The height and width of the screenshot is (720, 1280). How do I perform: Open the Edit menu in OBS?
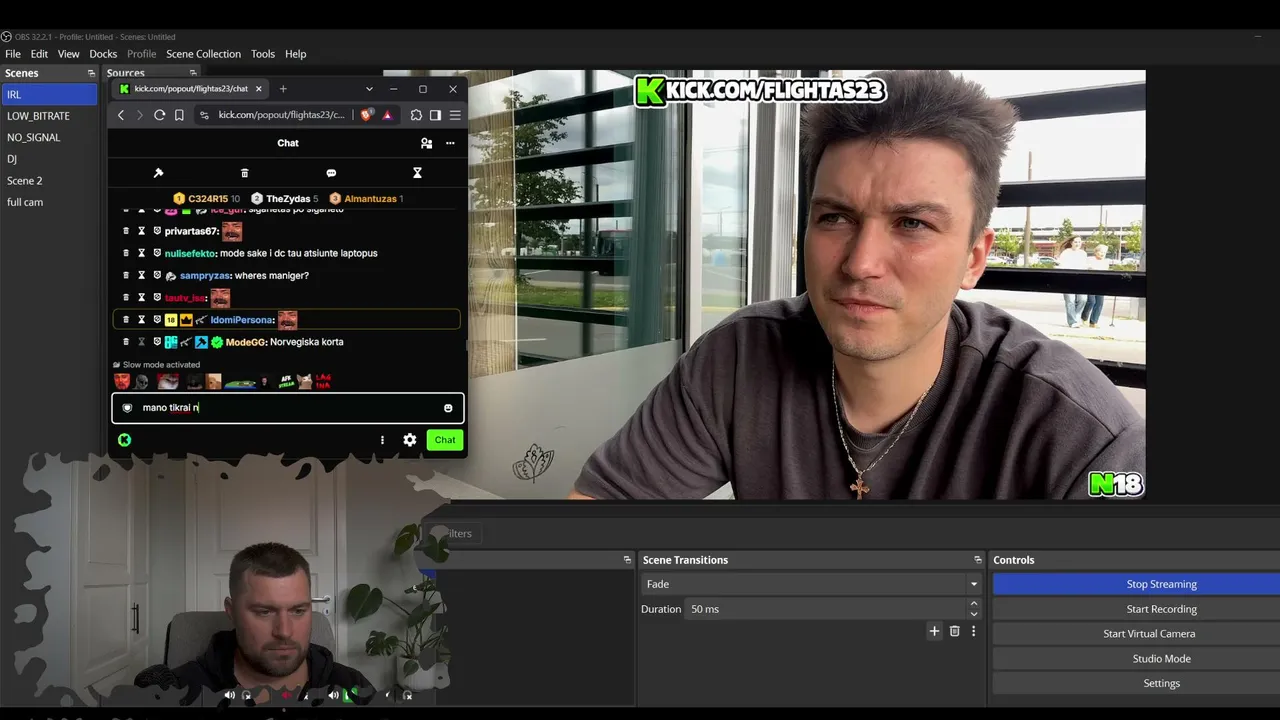39,54
